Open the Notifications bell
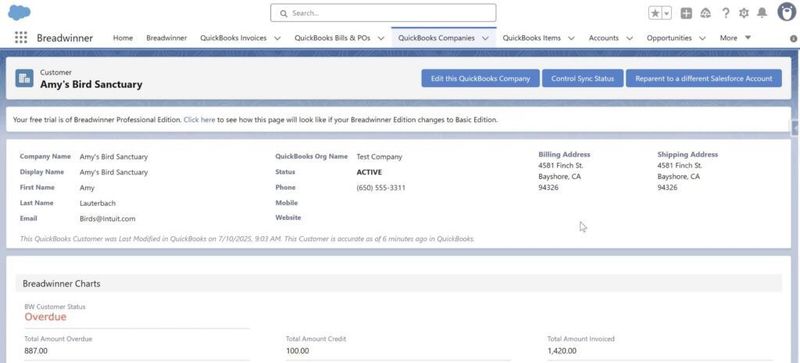 [762, 13]
